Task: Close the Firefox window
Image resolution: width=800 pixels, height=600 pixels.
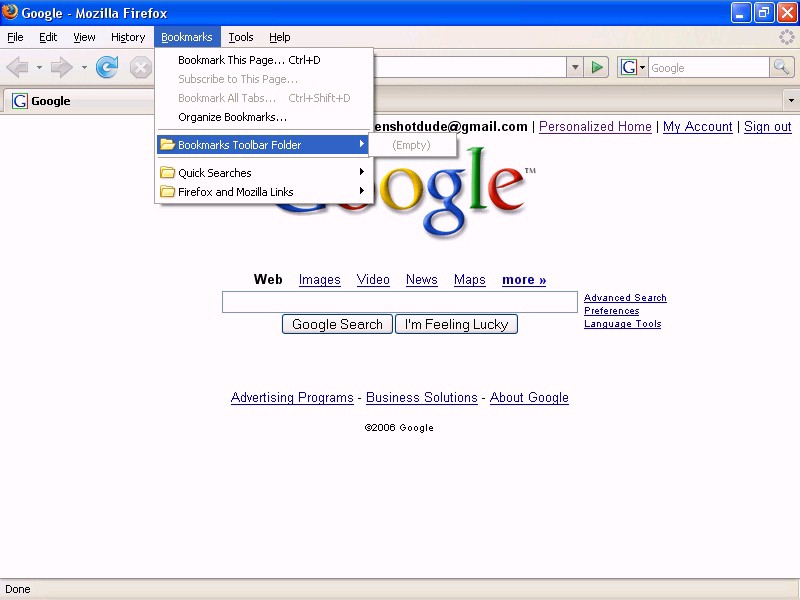Action: pos(787,13)
